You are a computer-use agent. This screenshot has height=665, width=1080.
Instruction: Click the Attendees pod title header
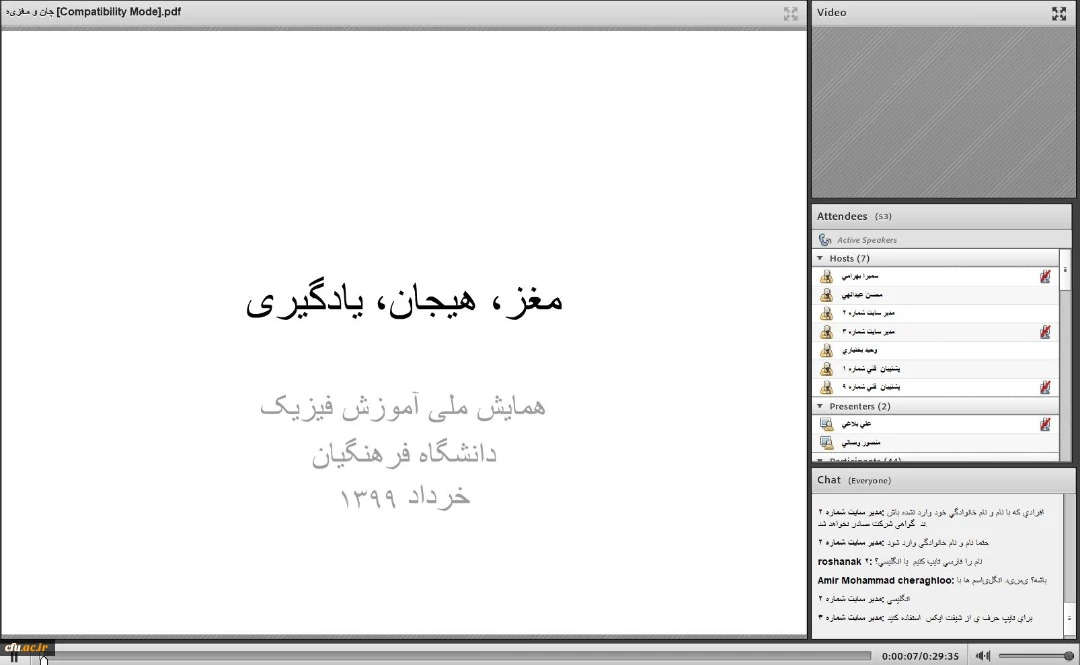pos(842,216)
